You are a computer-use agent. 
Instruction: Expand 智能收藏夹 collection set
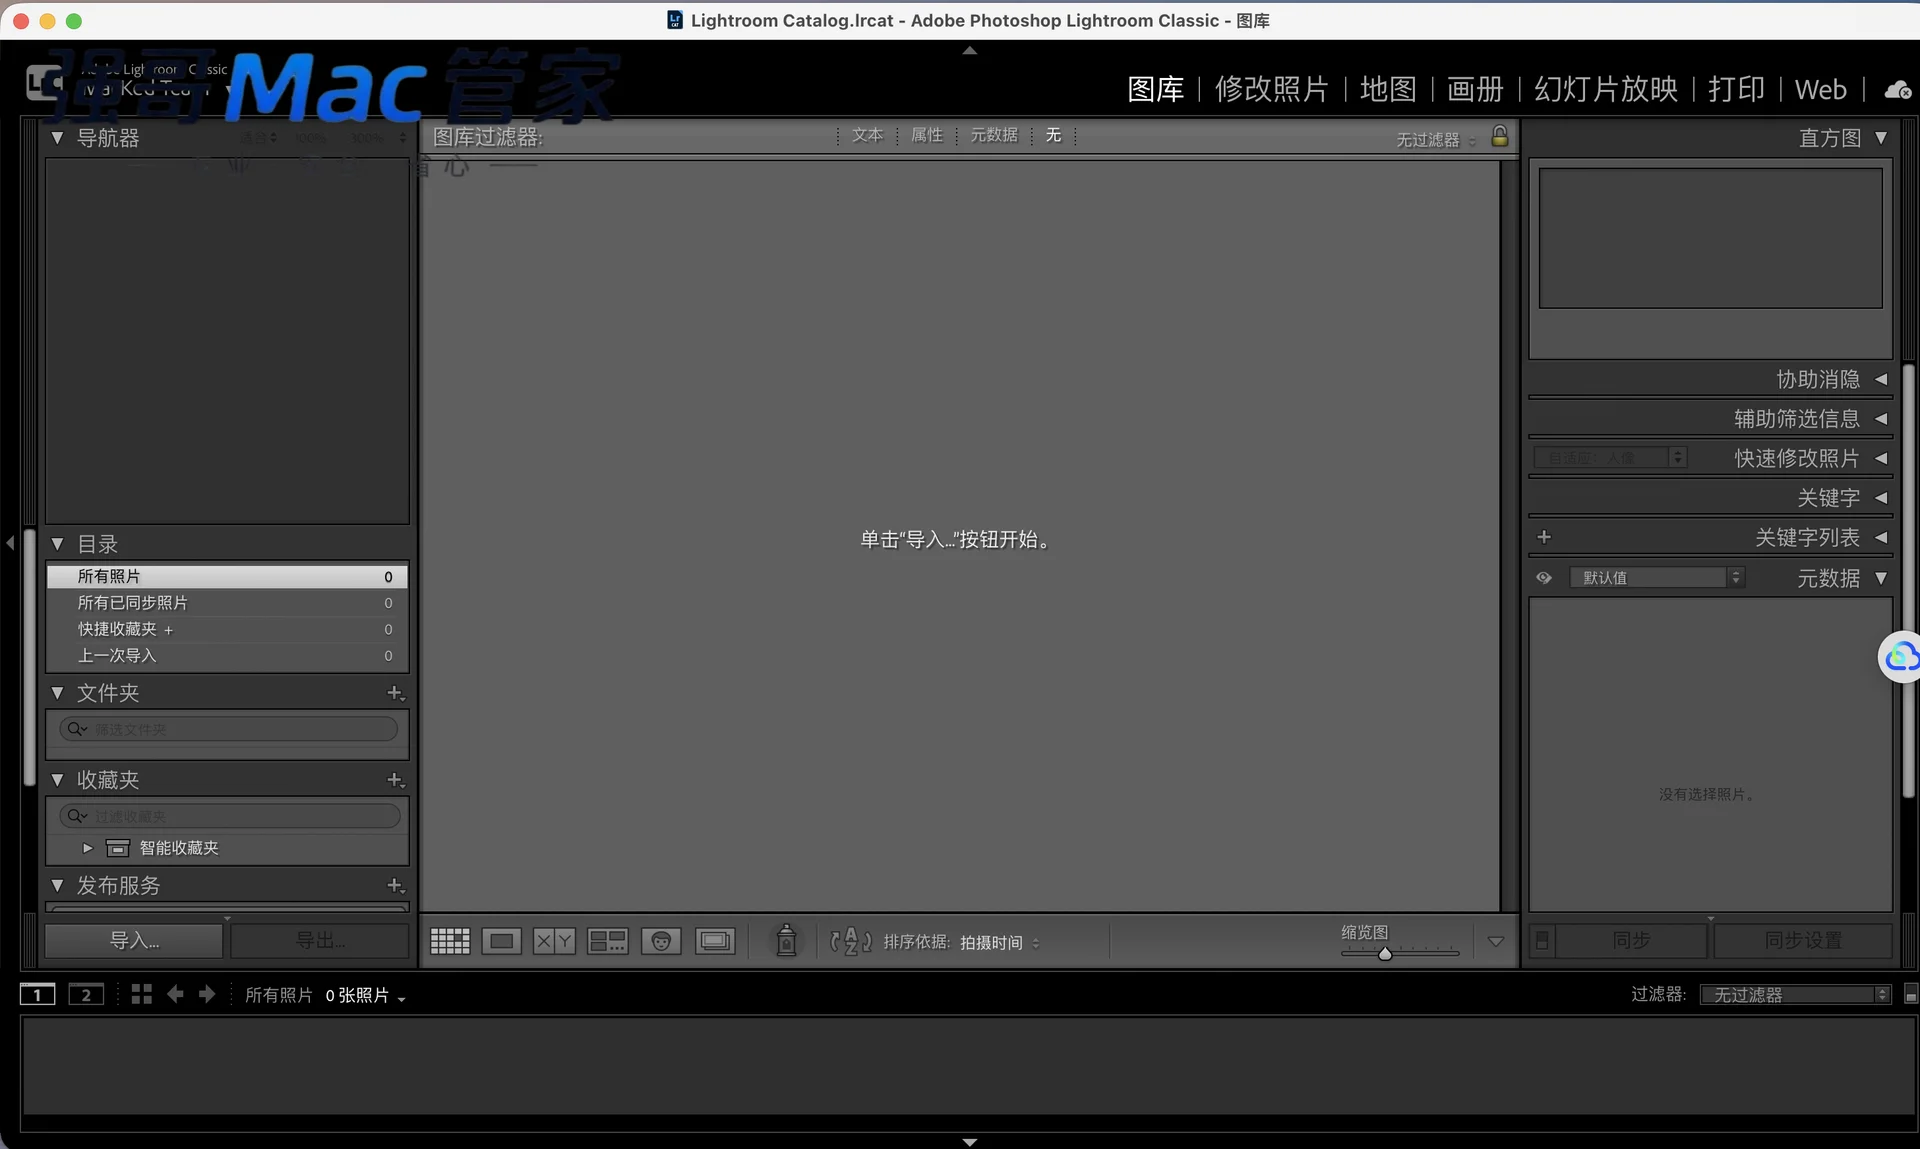[87, 848]
